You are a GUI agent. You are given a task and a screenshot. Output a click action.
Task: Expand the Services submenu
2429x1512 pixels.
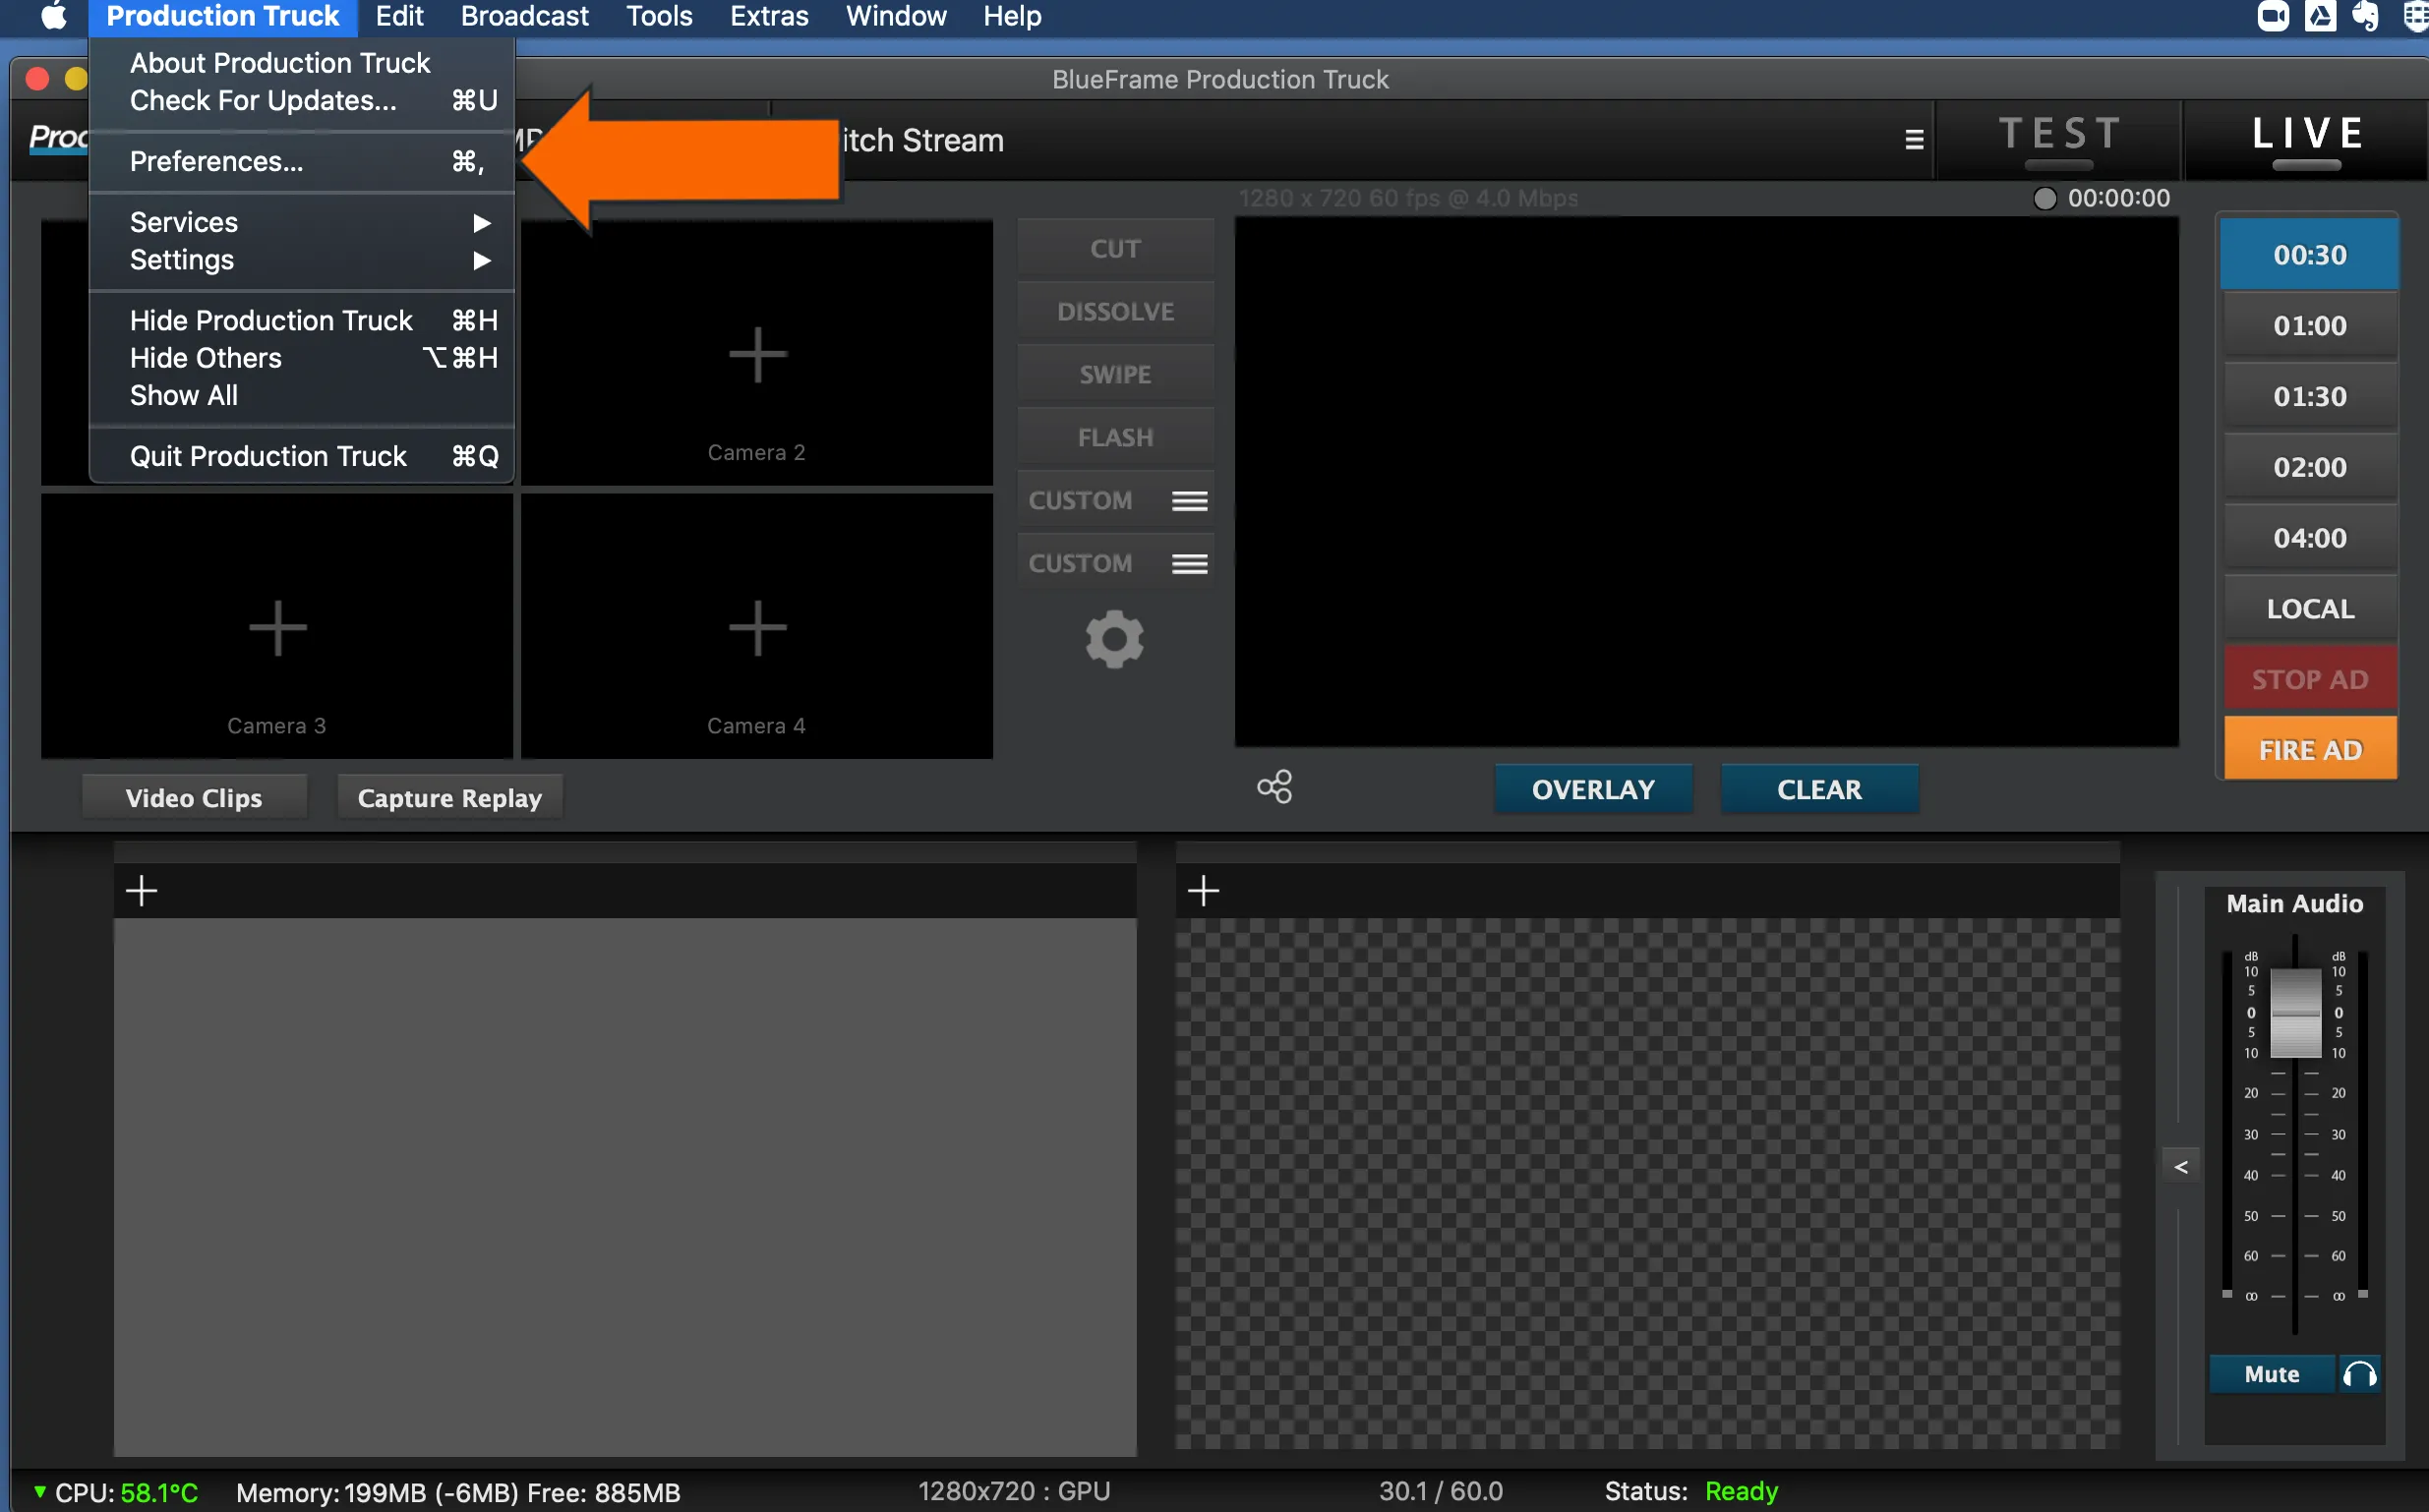pos(302,222)
